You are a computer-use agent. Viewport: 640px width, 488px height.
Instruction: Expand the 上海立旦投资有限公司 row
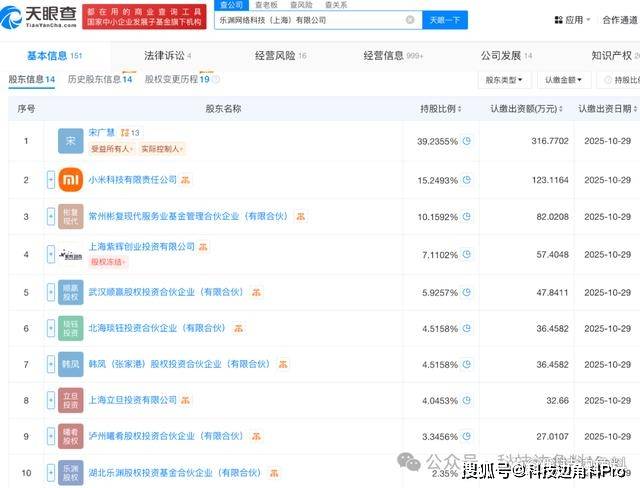pyautogui.click(x=51, y=400)
